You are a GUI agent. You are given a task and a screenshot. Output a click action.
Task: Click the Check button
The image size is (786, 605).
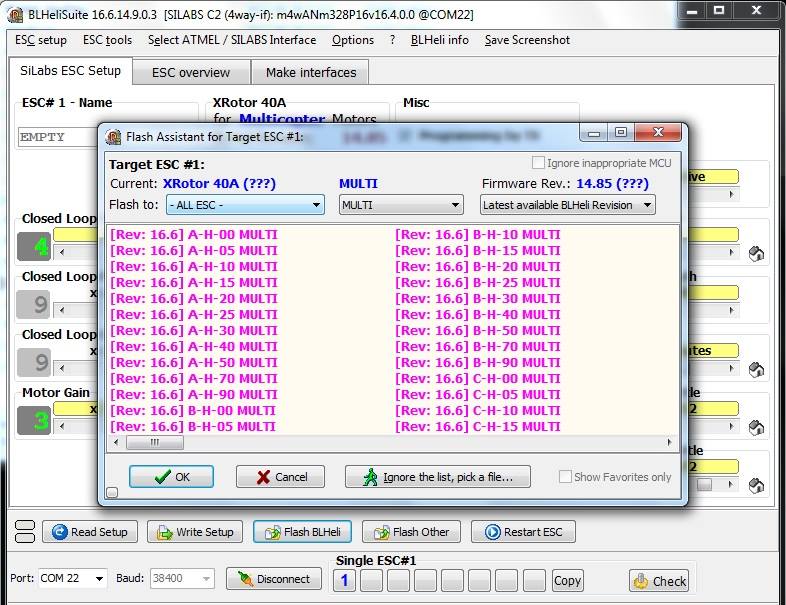pos(659,581)
